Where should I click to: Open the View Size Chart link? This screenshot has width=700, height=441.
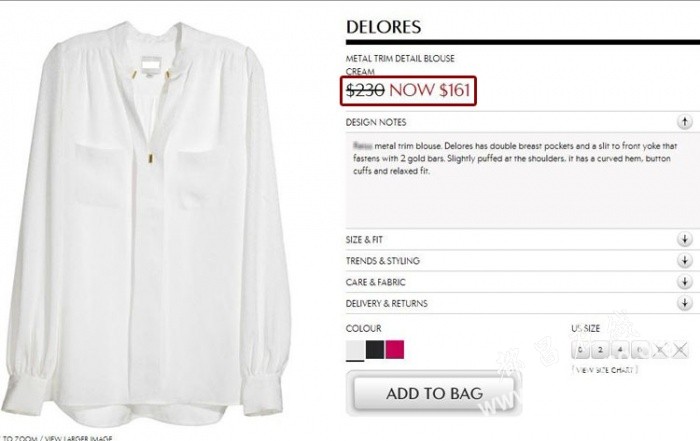pyautogui.click(x=604, y=370)
